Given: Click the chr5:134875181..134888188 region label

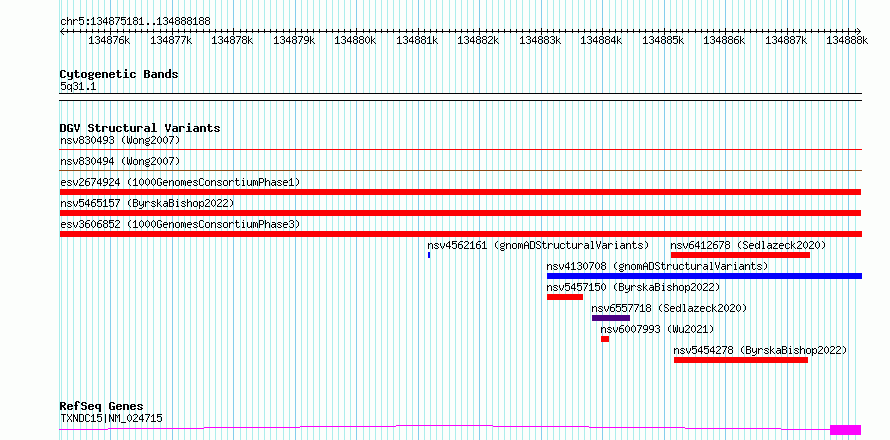Looking at the screenshot, I should click(x=135, y=21).
